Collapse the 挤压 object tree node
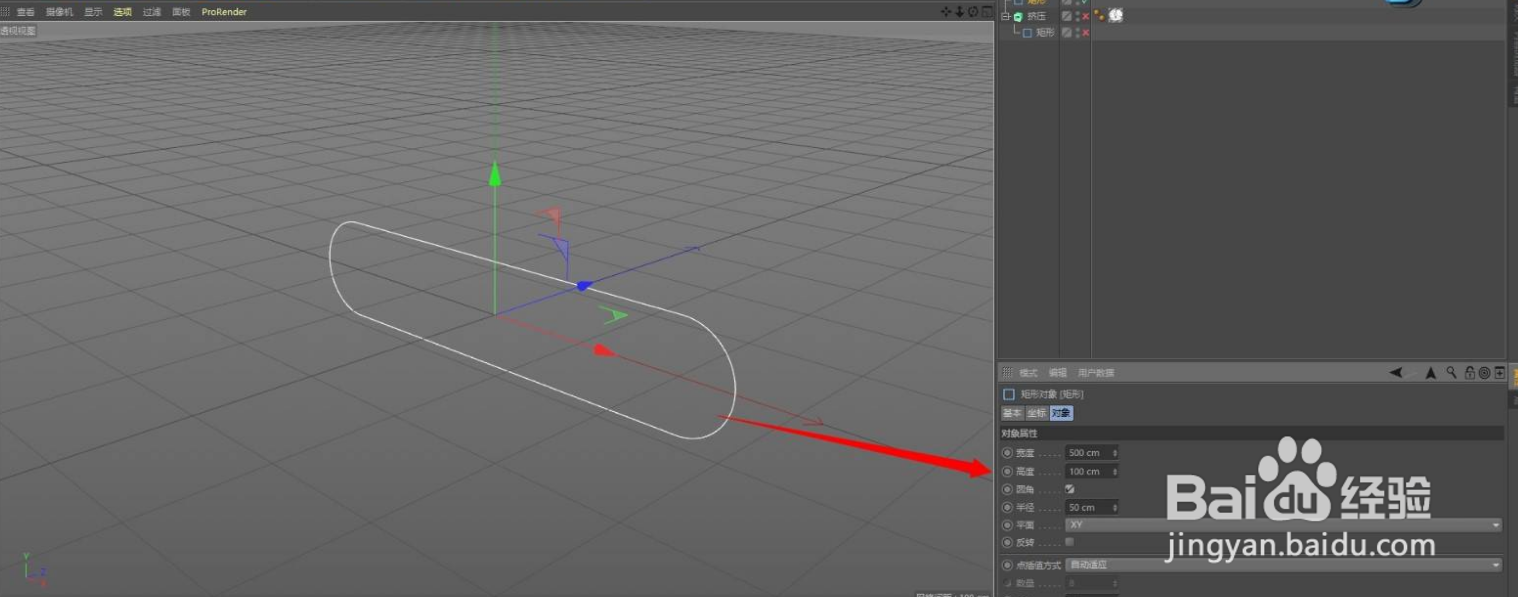Screen dimensions: 1518x597 point(1005,17)
